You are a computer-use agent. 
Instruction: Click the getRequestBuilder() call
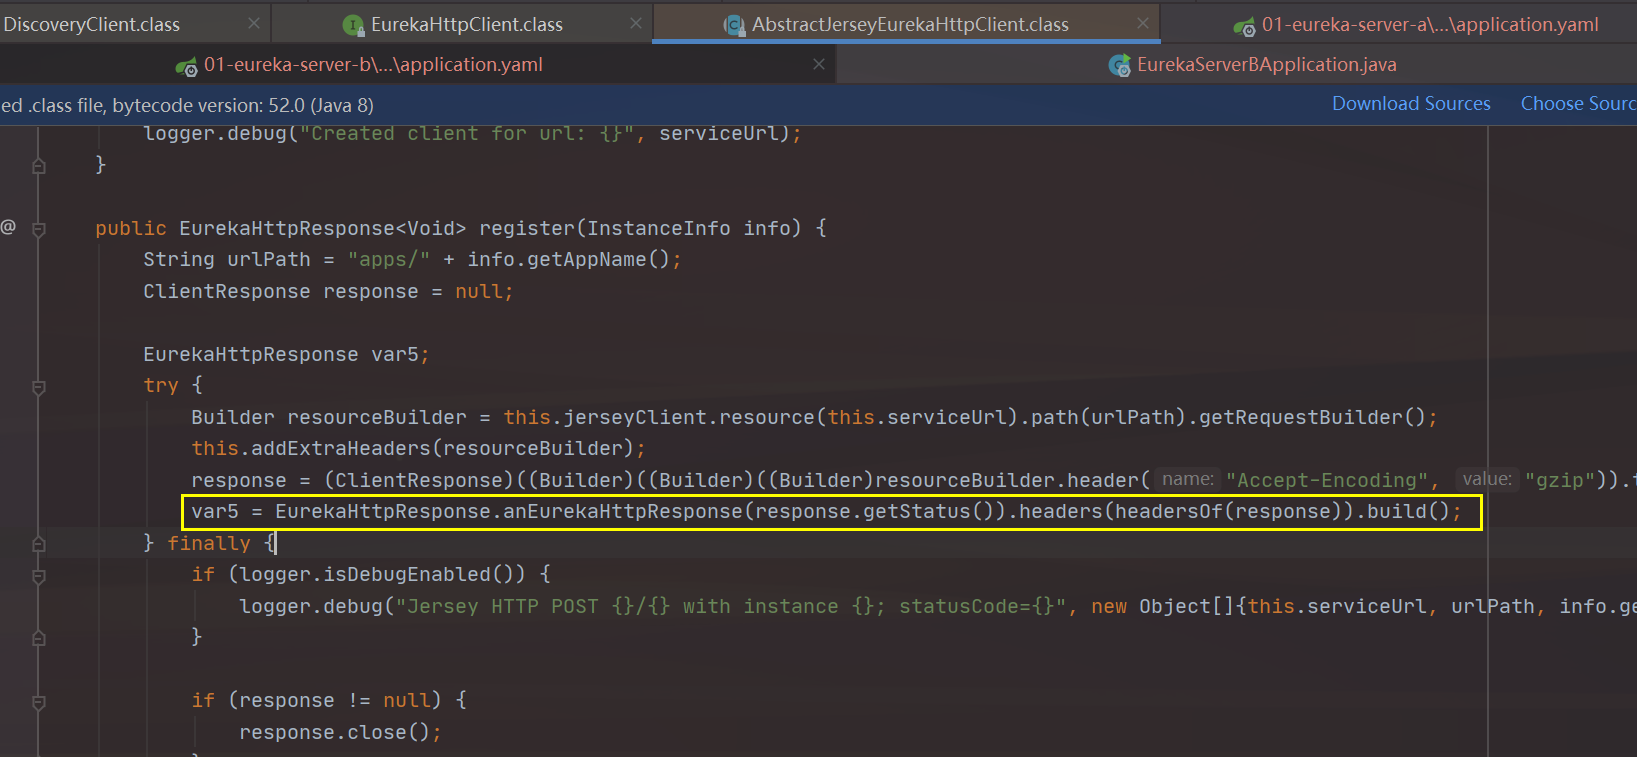click(x=1311, y=417)
